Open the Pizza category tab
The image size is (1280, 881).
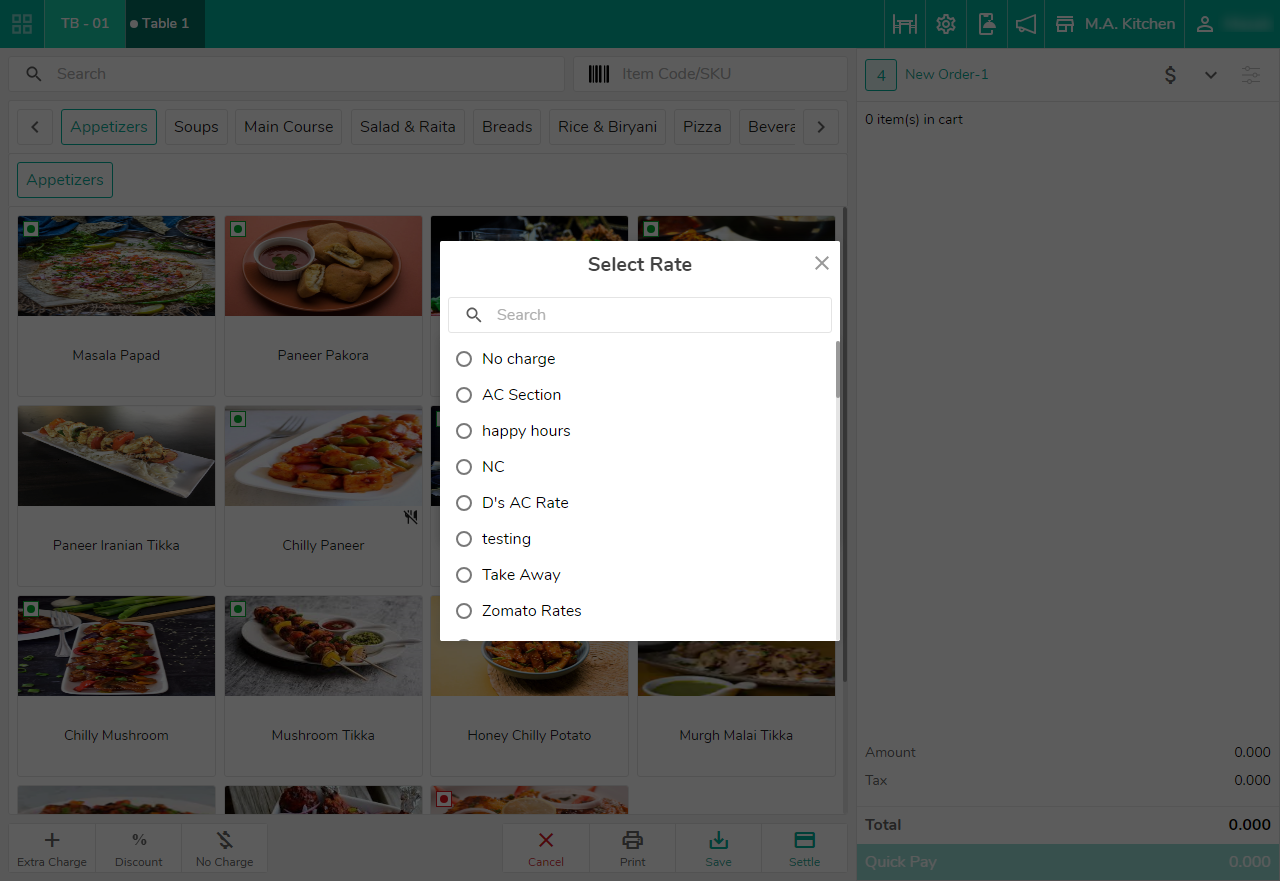coord(702,127)
